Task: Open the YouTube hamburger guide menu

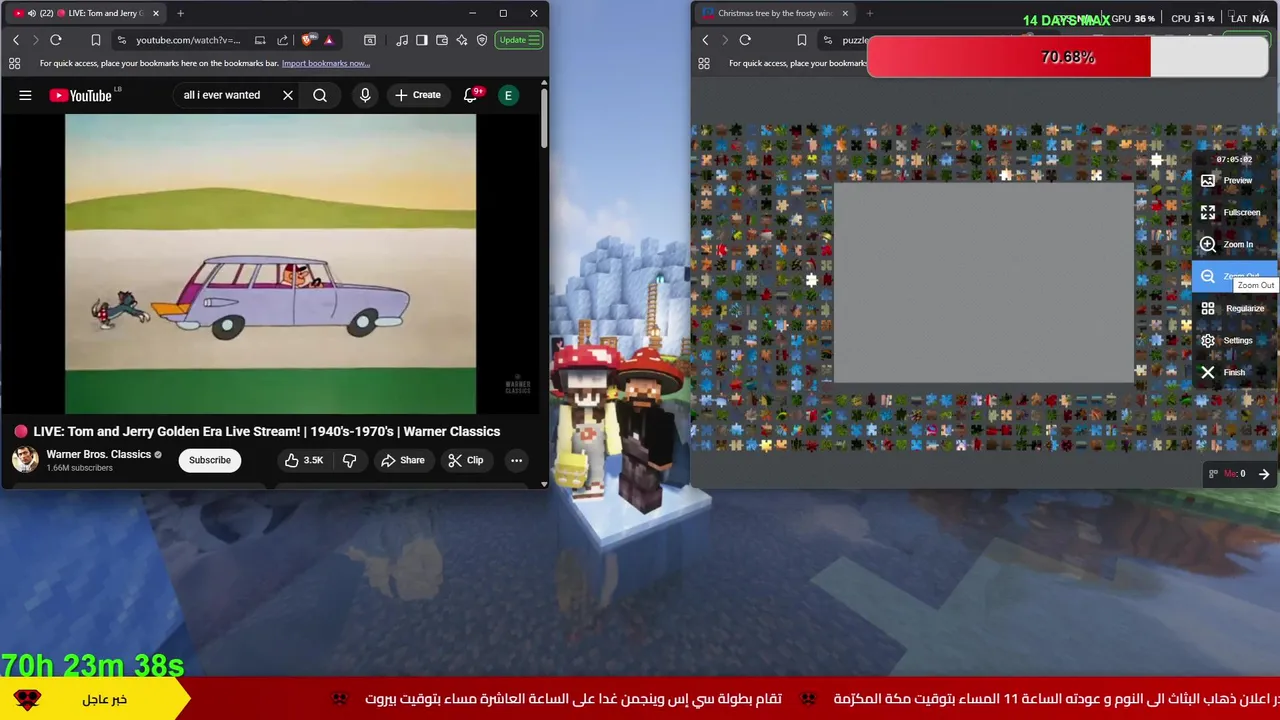Action: 25,95
